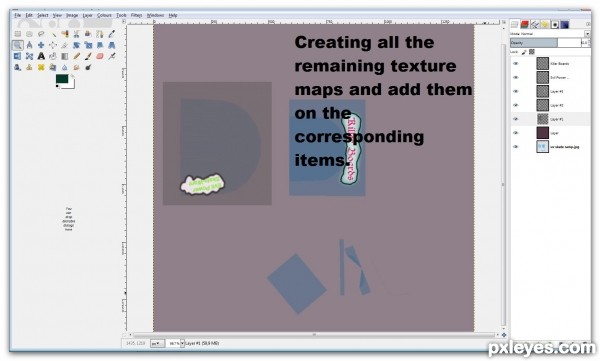Hide the uv skate temp.jpg layer
The image size is (600, 361).
point(516,147)
